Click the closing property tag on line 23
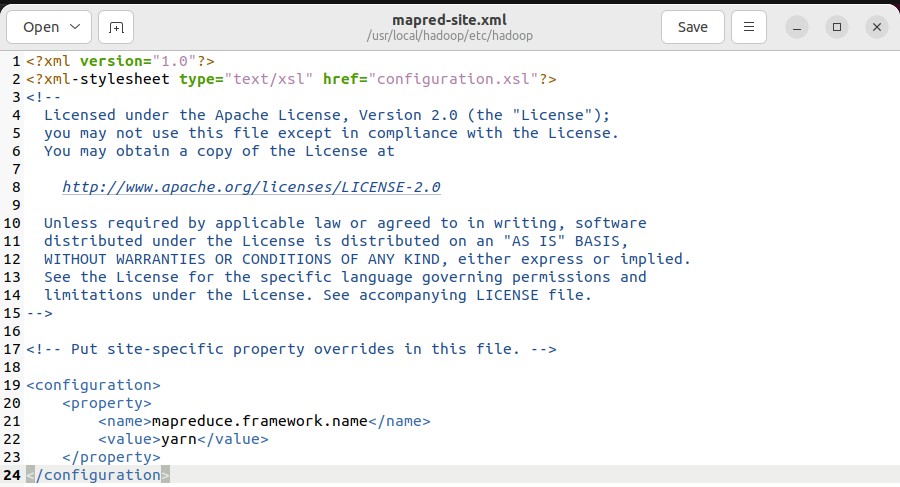The image size is (900, 487). pyautogui.click(x=111, y=457)
